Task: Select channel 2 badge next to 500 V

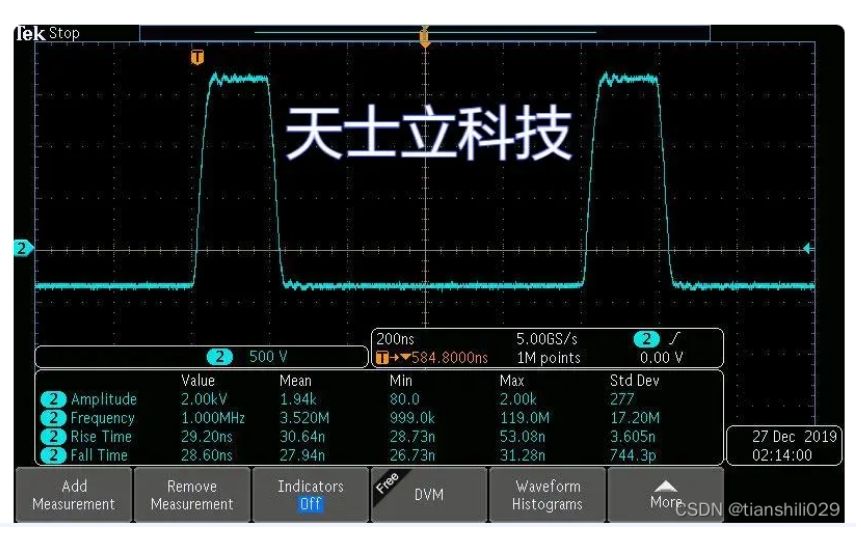Action: [x=220, y=357]
